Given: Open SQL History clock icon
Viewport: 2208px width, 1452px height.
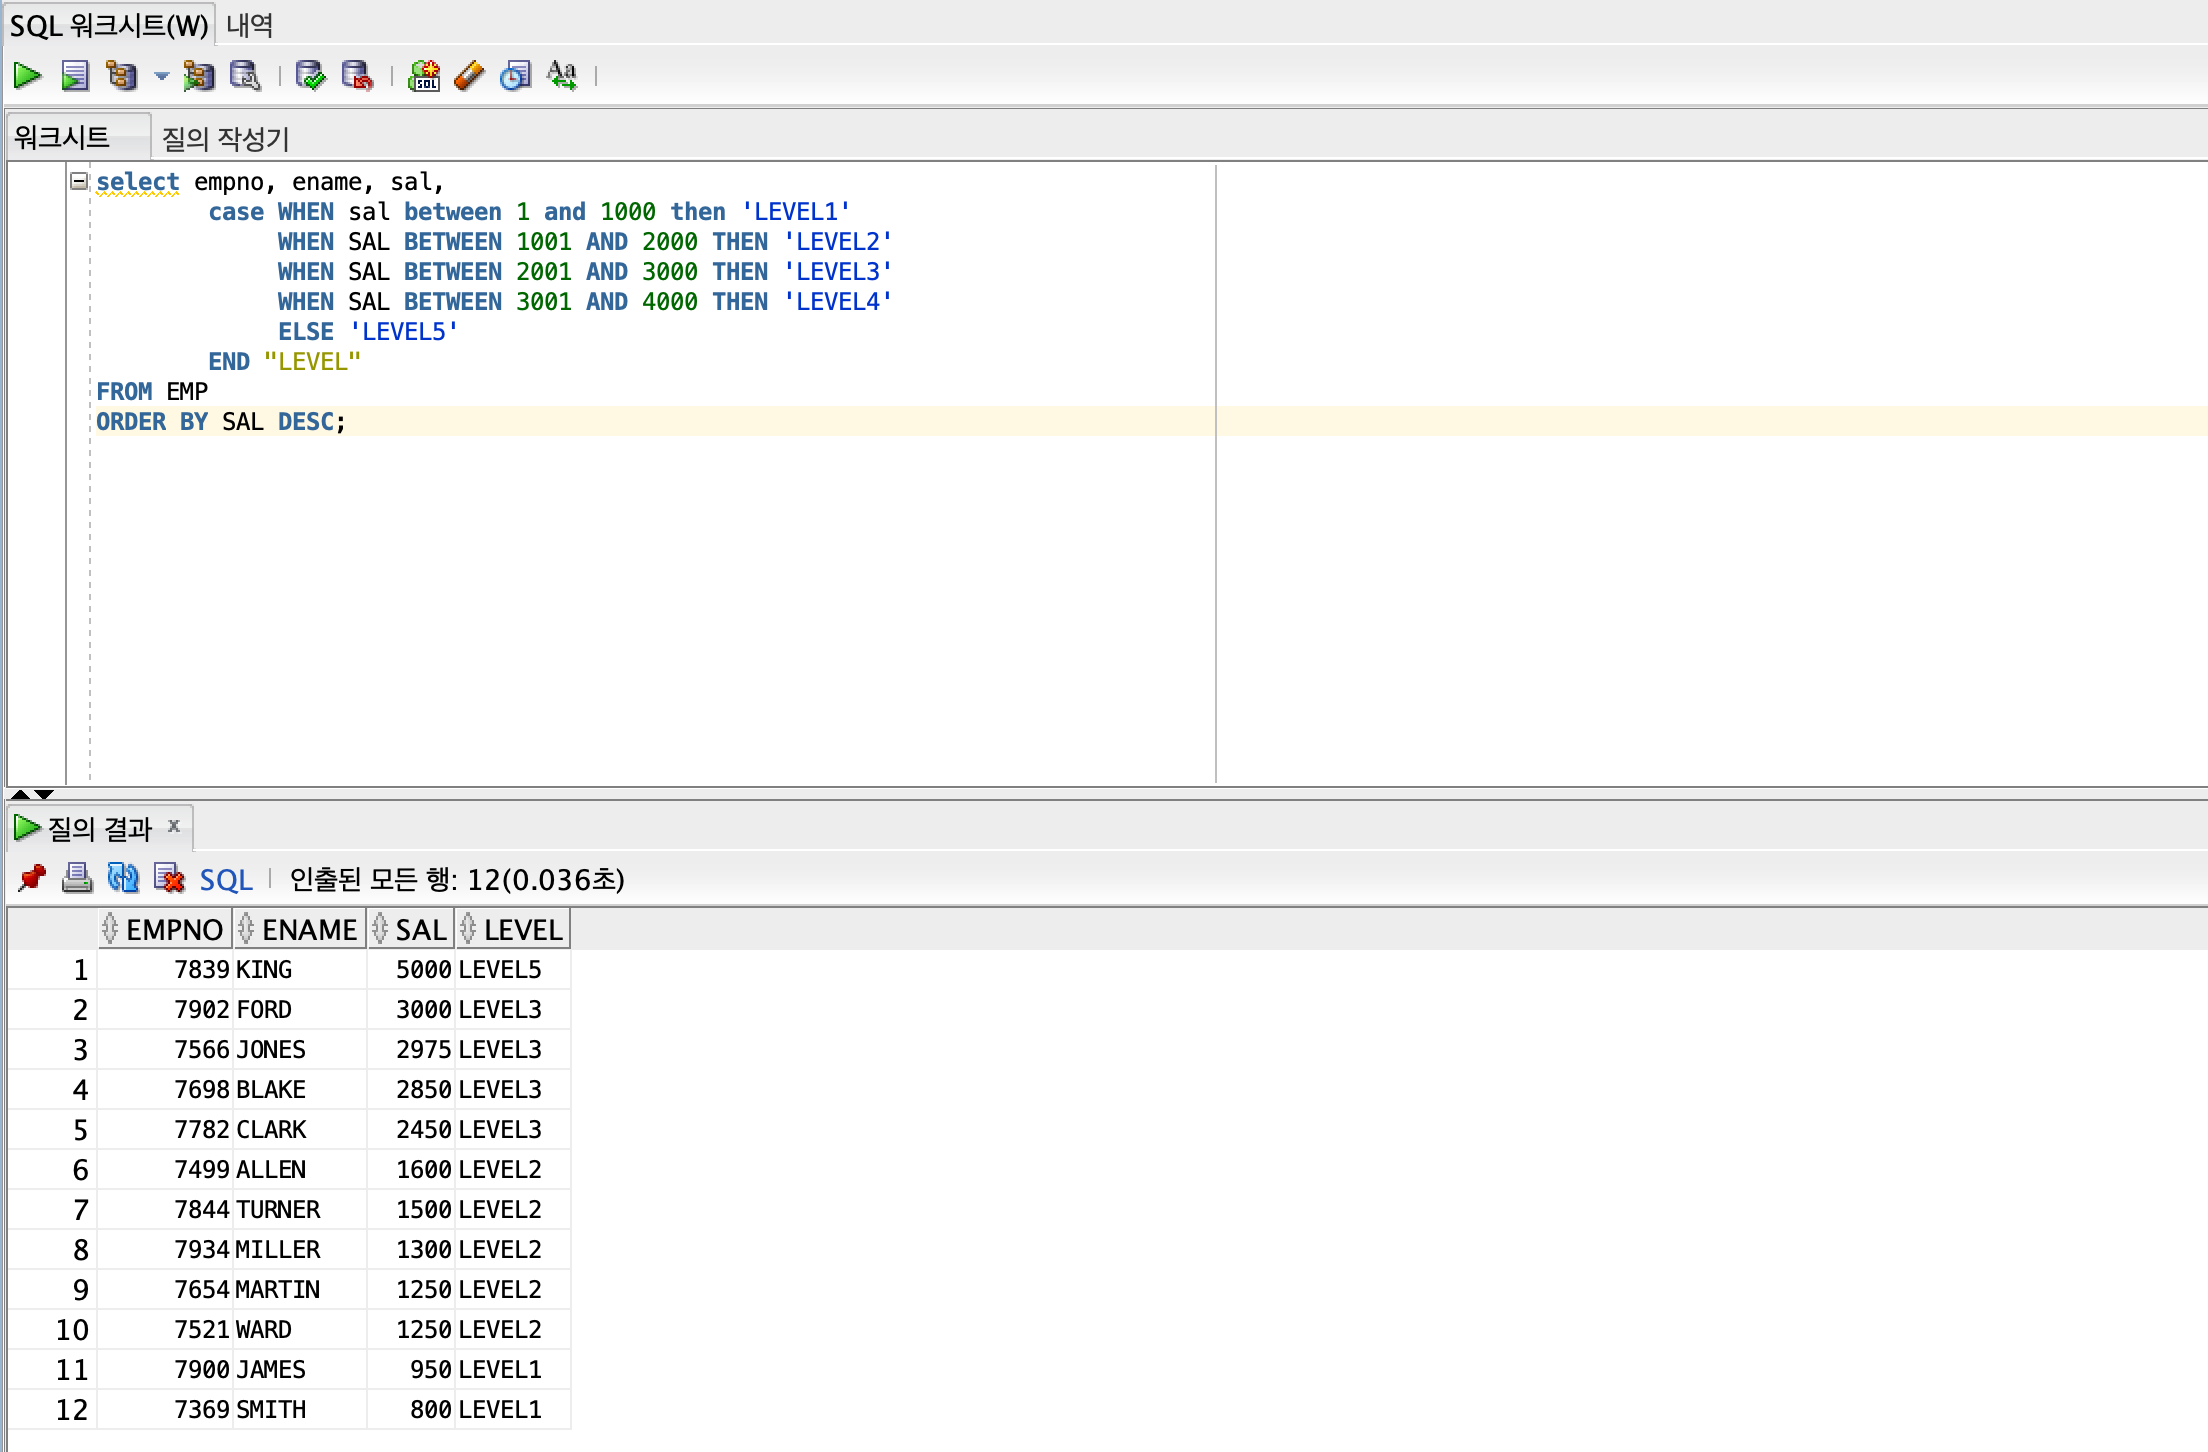Looking at the screenshot, I should (x=515, y=76).
